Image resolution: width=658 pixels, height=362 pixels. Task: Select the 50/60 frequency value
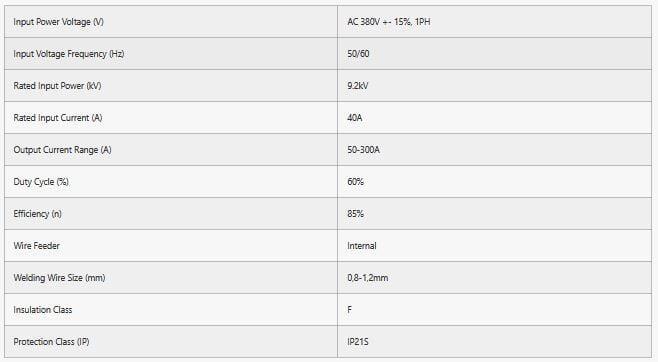tap(358, 54)
